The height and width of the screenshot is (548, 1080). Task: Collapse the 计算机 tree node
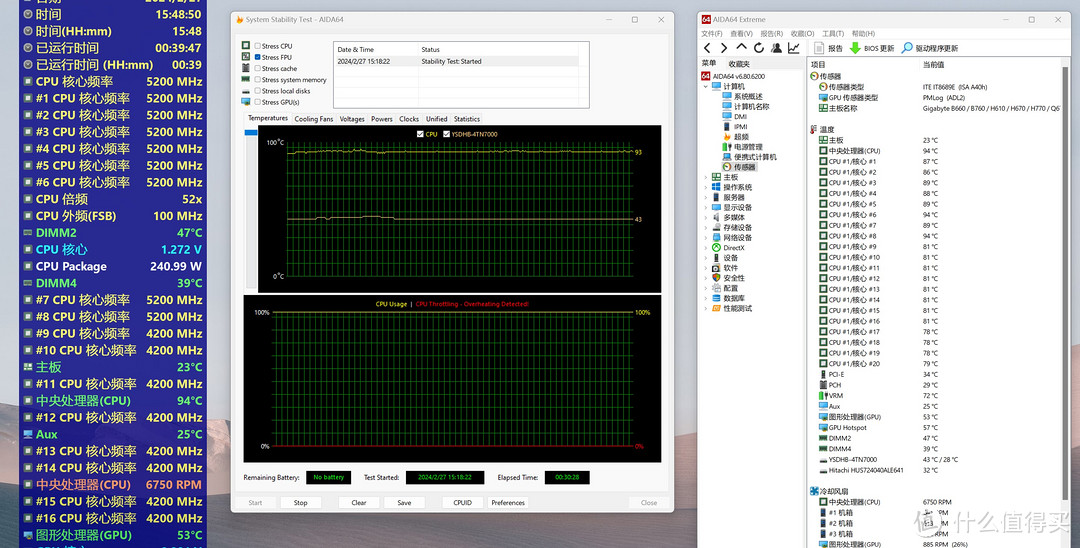coord(706,87)
